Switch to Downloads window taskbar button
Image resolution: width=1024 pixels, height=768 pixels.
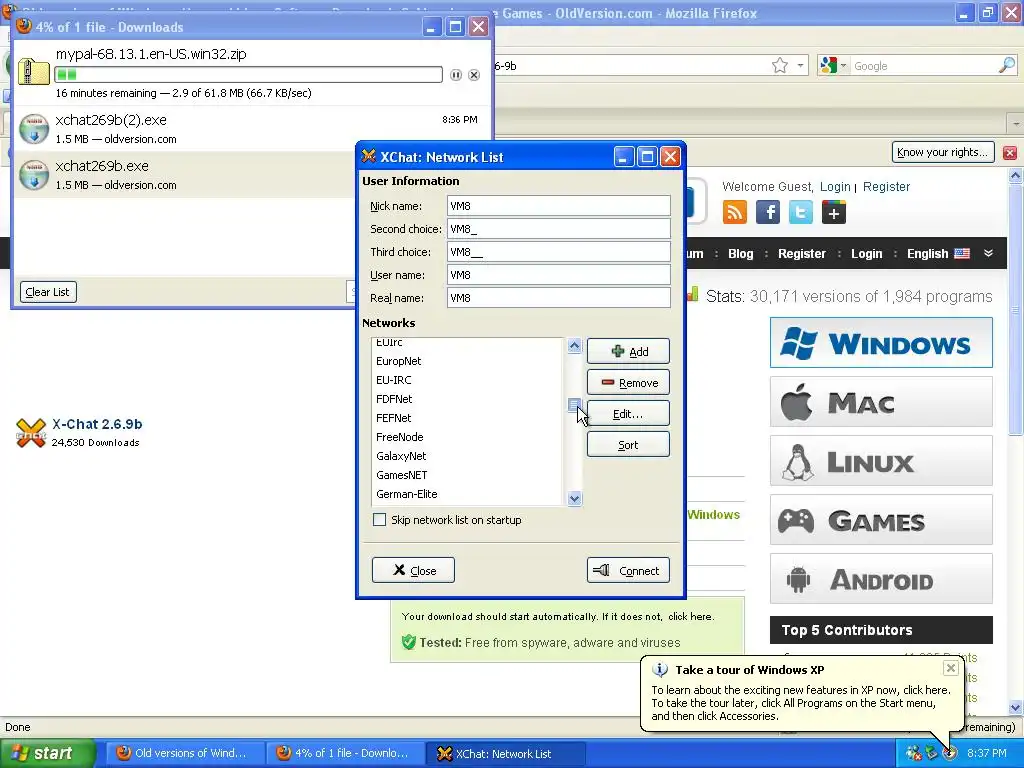tap(345, 753)
